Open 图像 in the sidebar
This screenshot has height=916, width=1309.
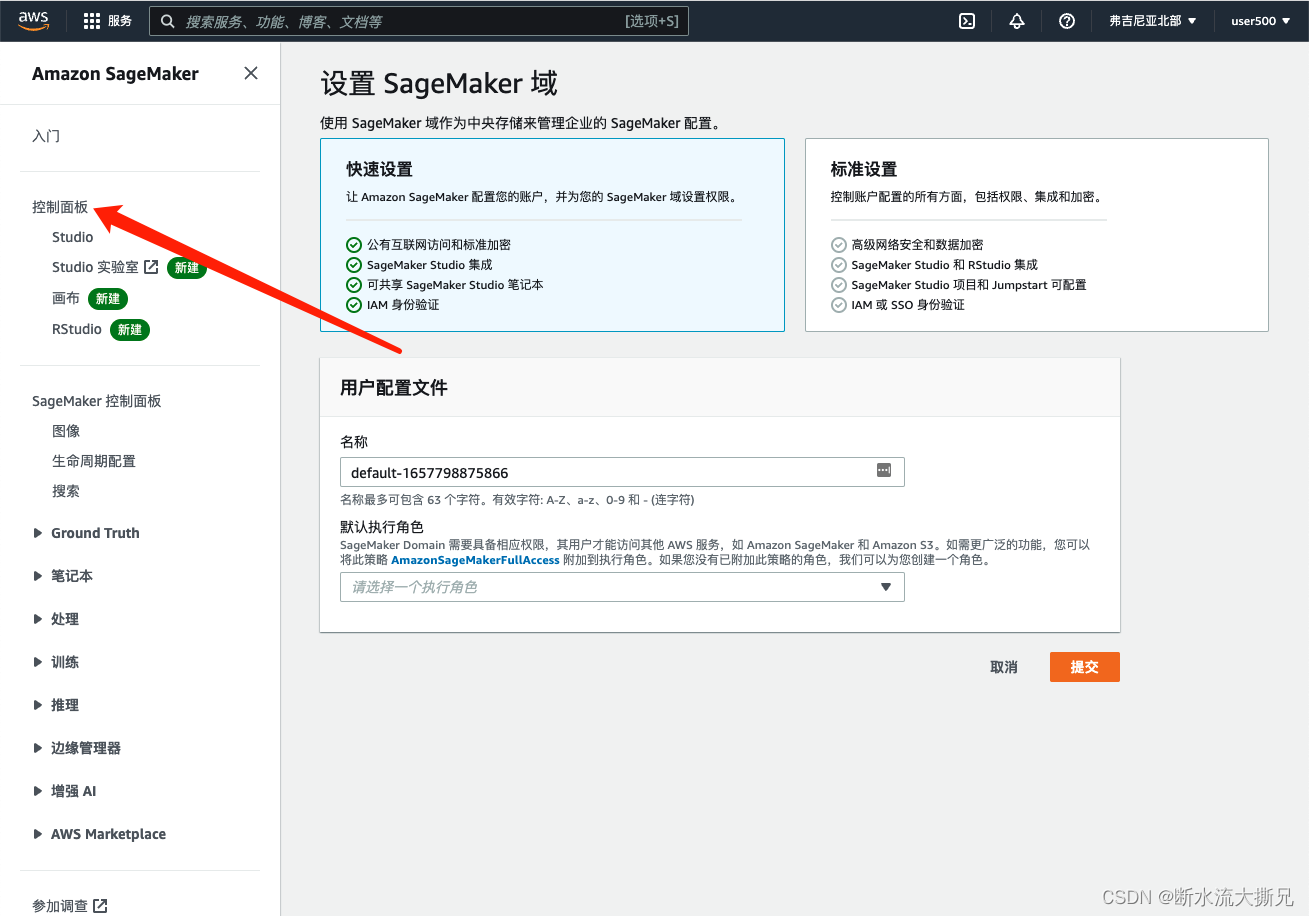66,431
